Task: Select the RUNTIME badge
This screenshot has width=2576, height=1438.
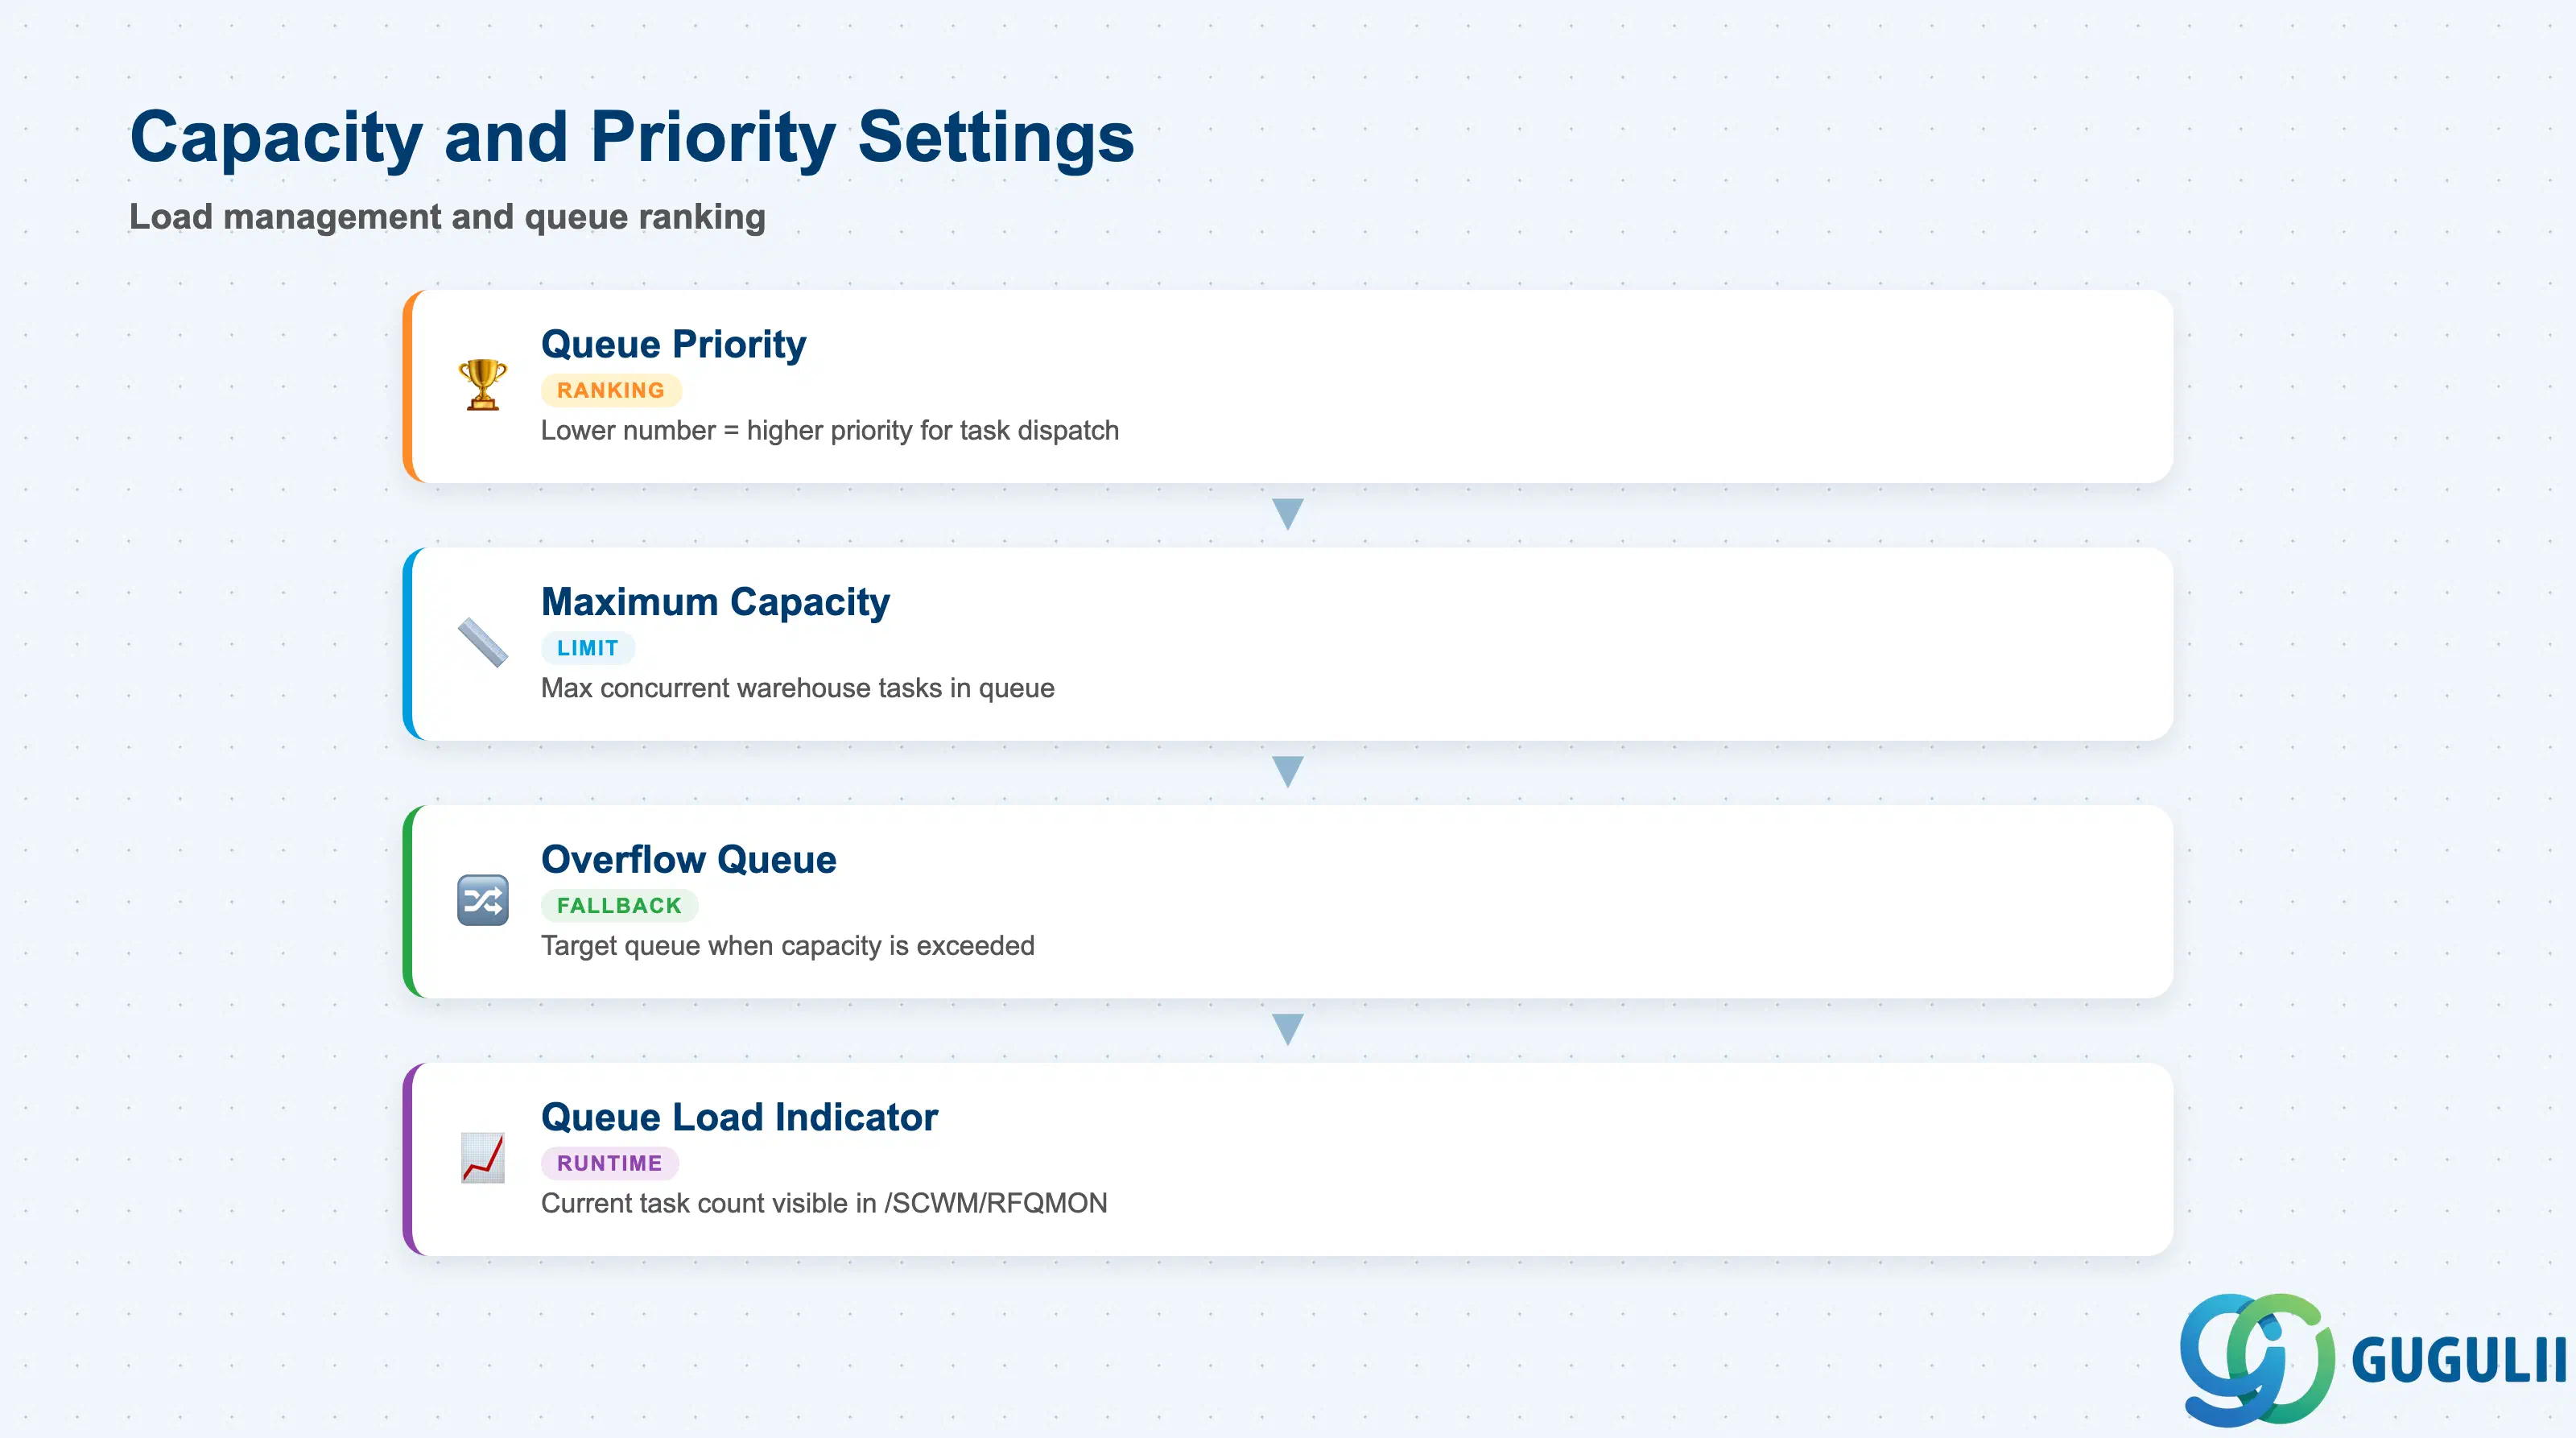Action: [609, 1163]
